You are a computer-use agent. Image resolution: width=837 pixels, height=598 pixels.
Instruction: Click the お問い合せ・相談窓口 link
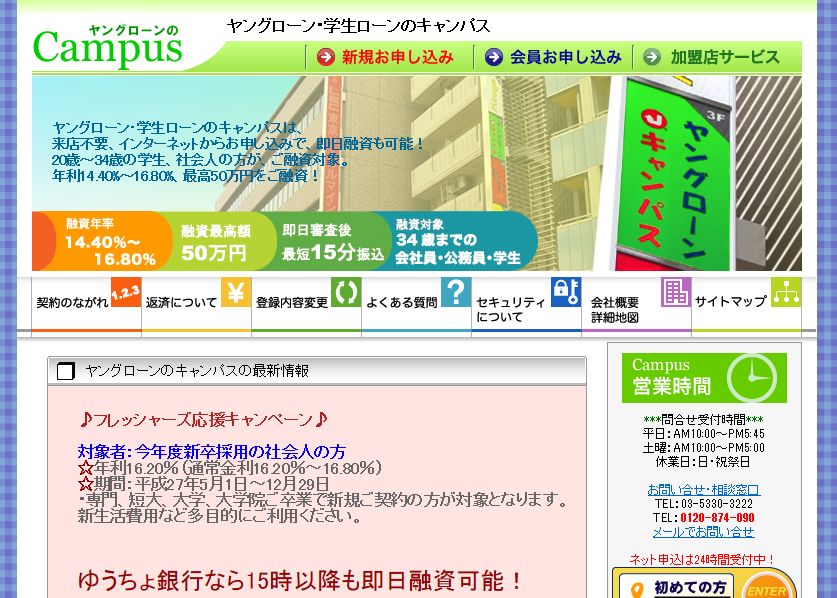click(704, 490)
